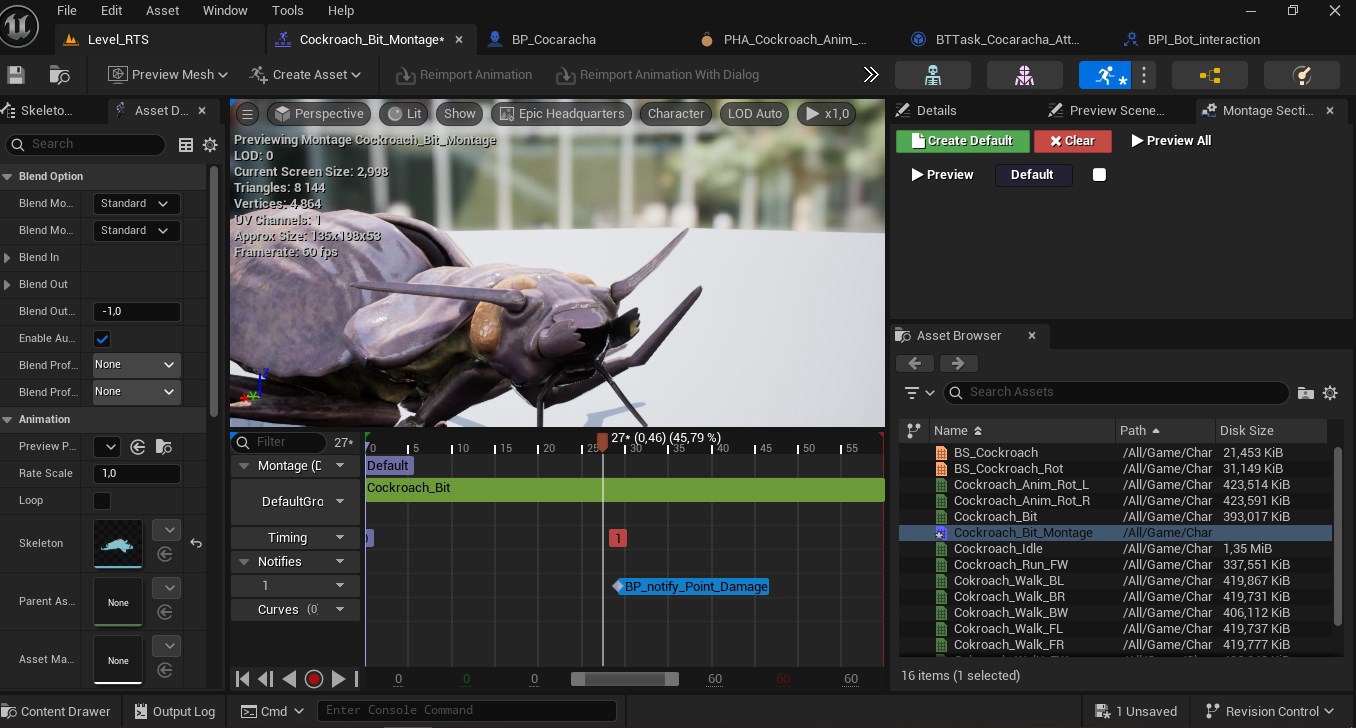Open Asset Browser settings gear
The height and width of the screenshot is (728, 1356).
point(1330,393)
